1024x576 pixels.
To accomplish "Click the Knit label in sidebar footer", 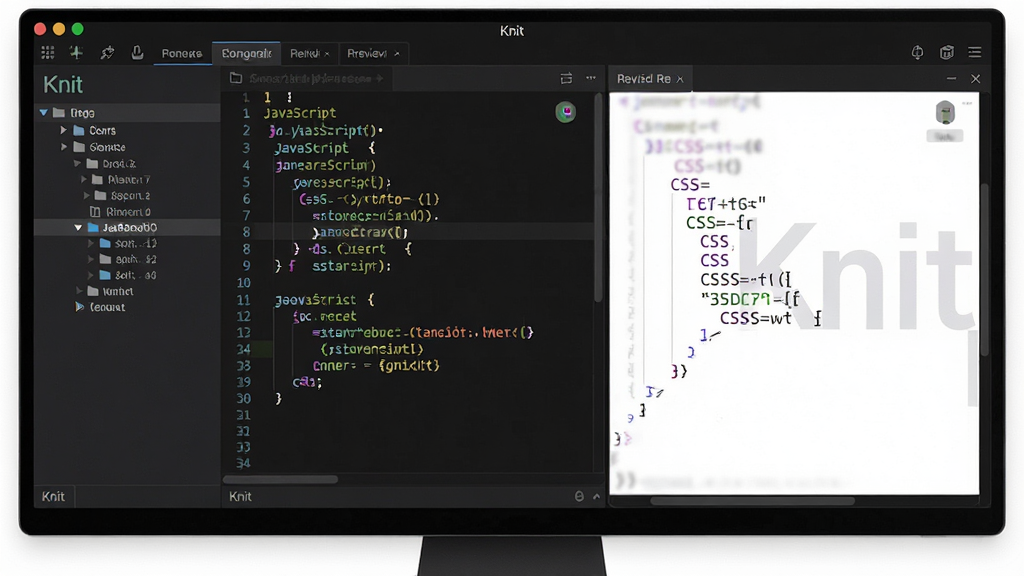I will pyautogui.click(x=53, y=496).
